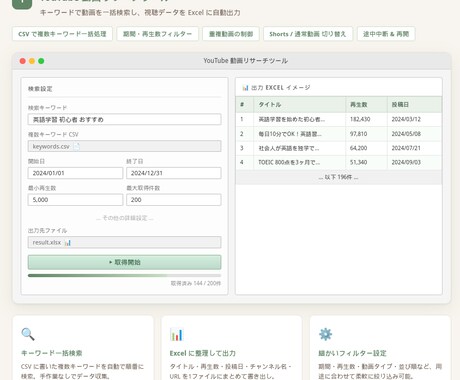Click the chart icon beside 出力 EXCEL イメージ
Viewport: 460px width, 380px height.
pyautogui.click(x=245, y=88)
